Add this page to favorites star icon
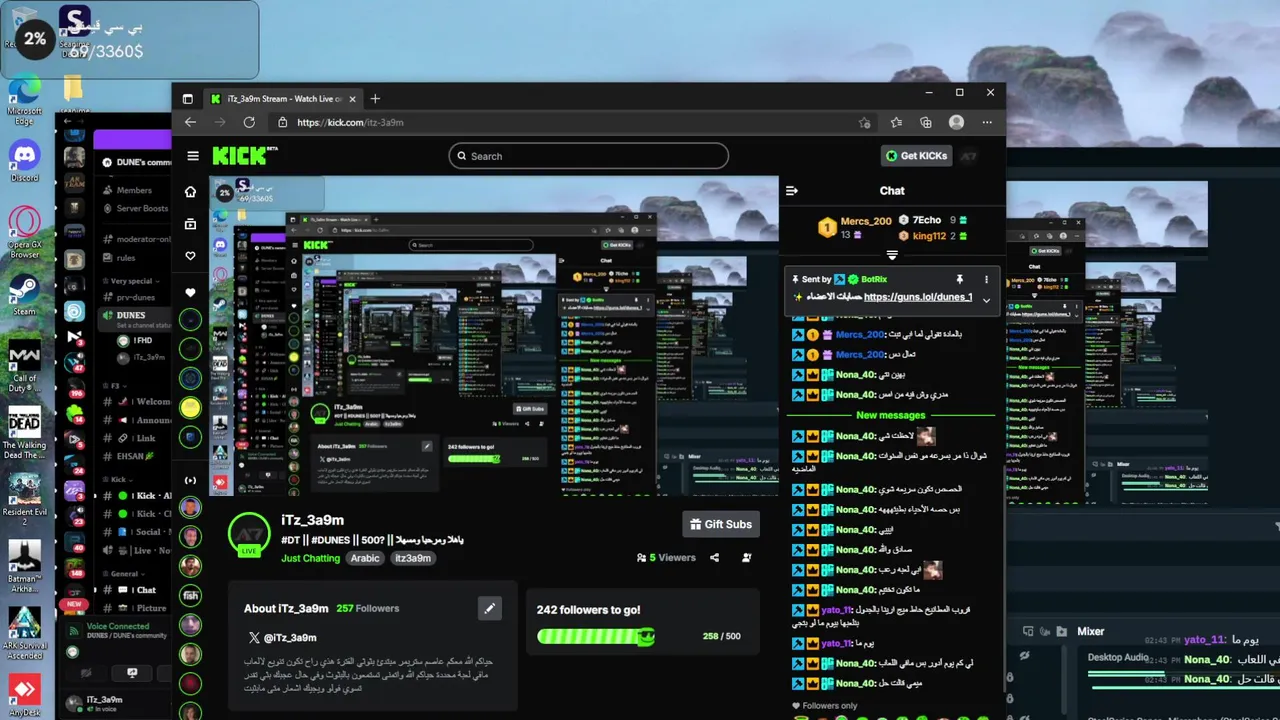 click(864, 122)
